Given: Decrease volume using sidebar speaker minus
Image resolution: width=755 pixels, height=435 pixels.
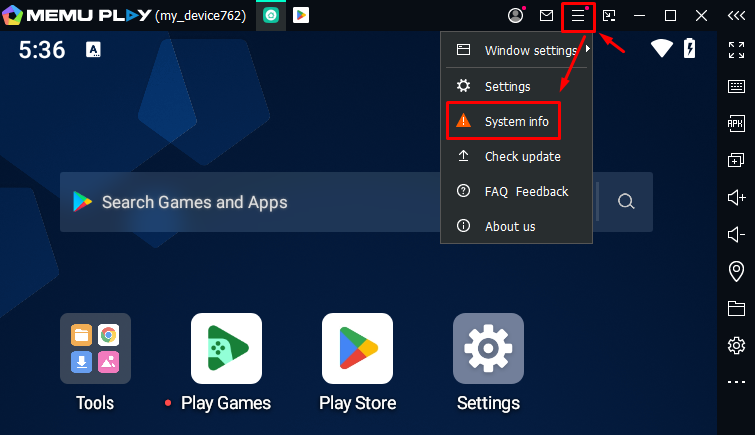Looking at the screenshot, I should click(736, 235).
